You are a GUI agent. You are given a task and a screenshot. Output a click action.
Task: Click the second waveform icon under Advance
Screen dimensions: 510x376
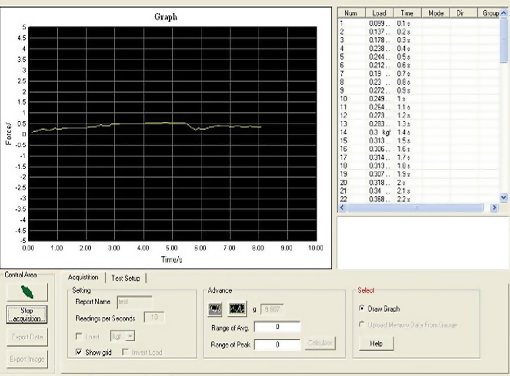[237, 309]
